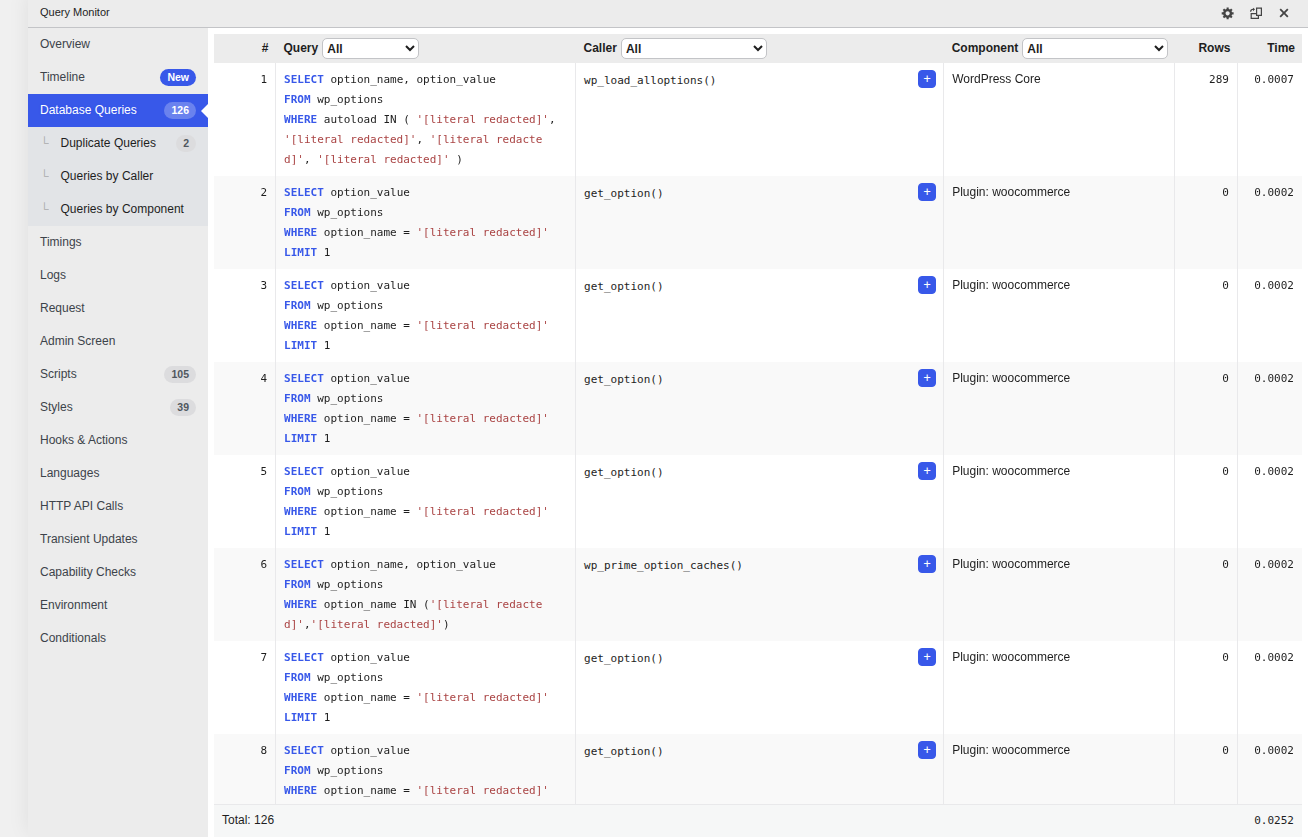The height and width of the screenshot is (837, 1308).
Task: Open the Styles panel
Action: (x=118, y=407)
